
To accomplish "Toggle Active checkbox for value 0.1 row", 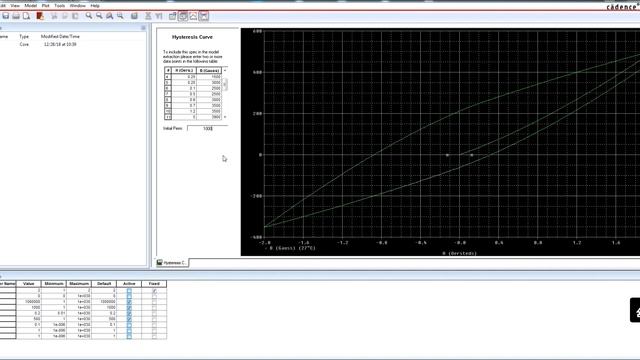I will pyautogui.click(x=129, y=325).
